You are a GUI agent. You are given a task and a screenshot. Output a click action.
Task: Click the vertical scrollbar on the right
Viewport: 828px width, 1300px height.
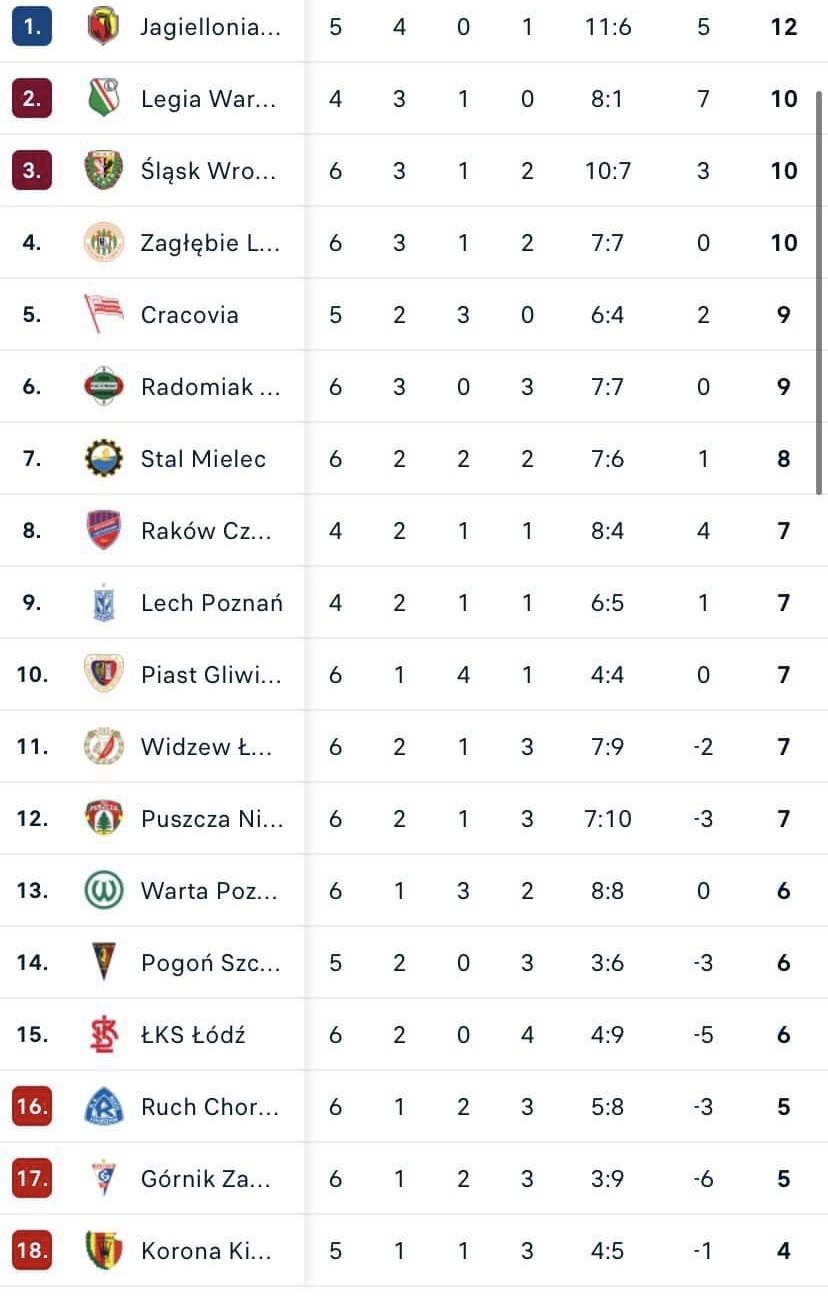[x=820, y=290]
